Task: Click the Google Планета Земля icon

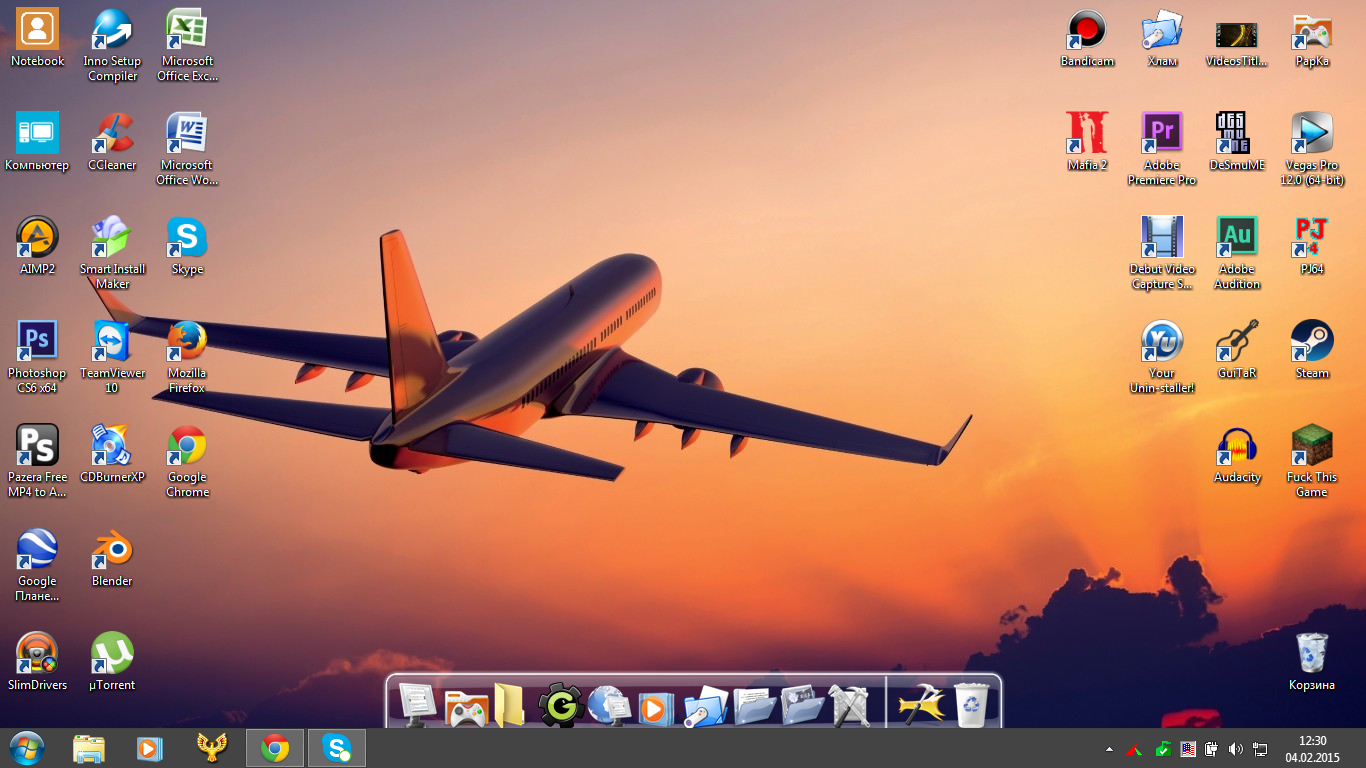Action: point(37,565)
